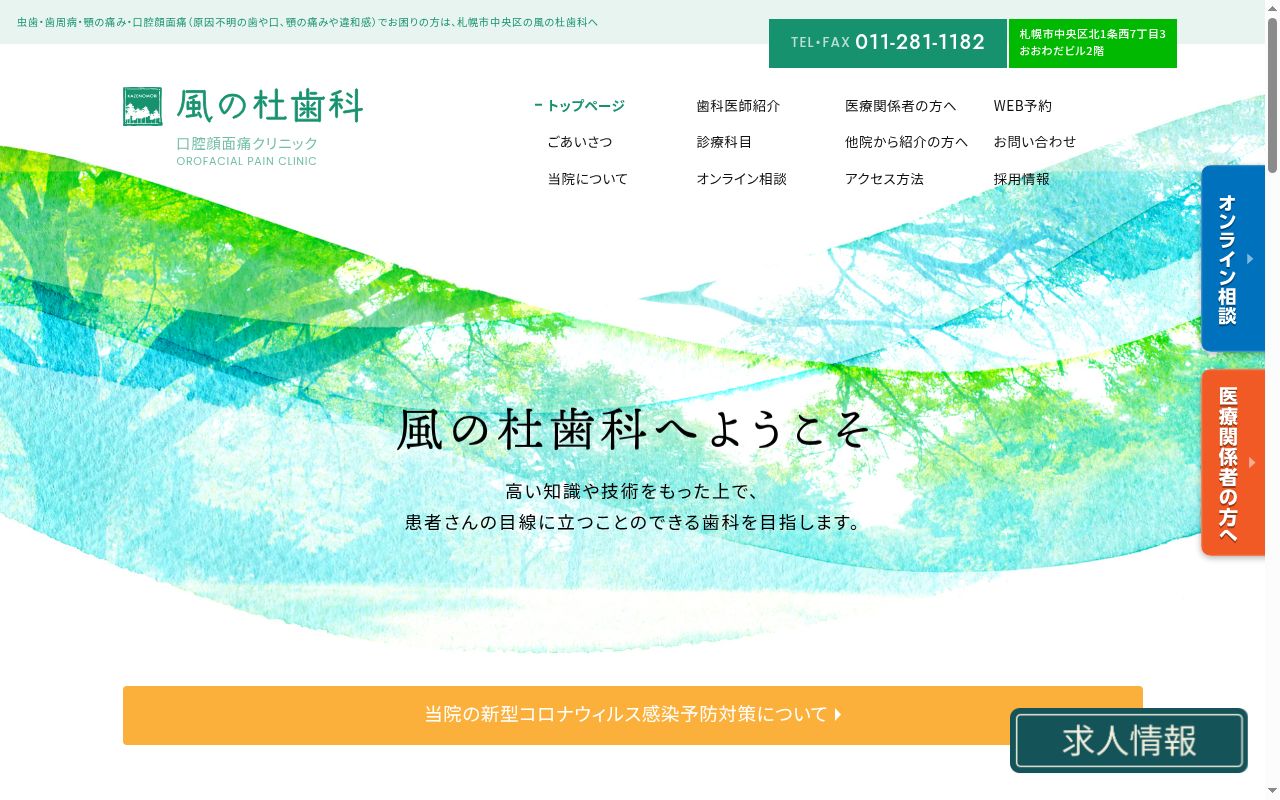
Task: Select 診療科目 in navigation
Action: click(x=724, y=142)
